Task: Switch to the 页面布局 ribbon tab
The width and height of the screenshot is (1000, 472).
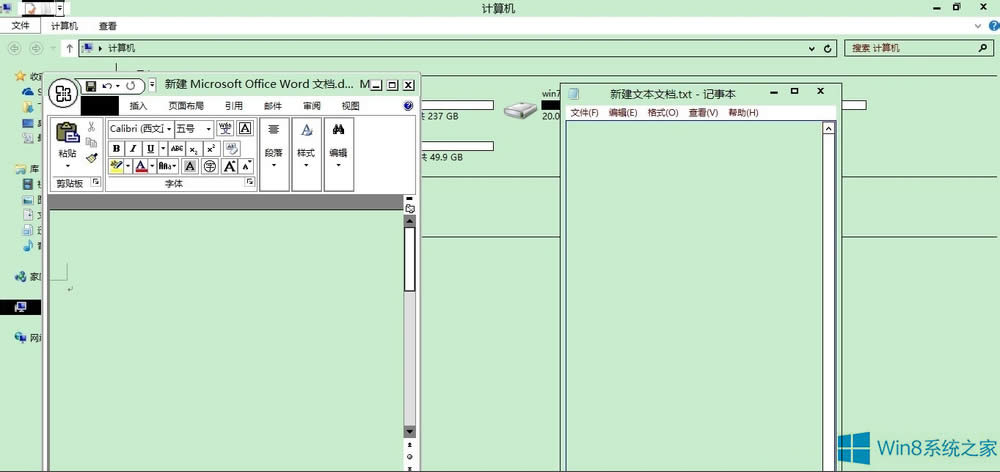Action: 186,106
